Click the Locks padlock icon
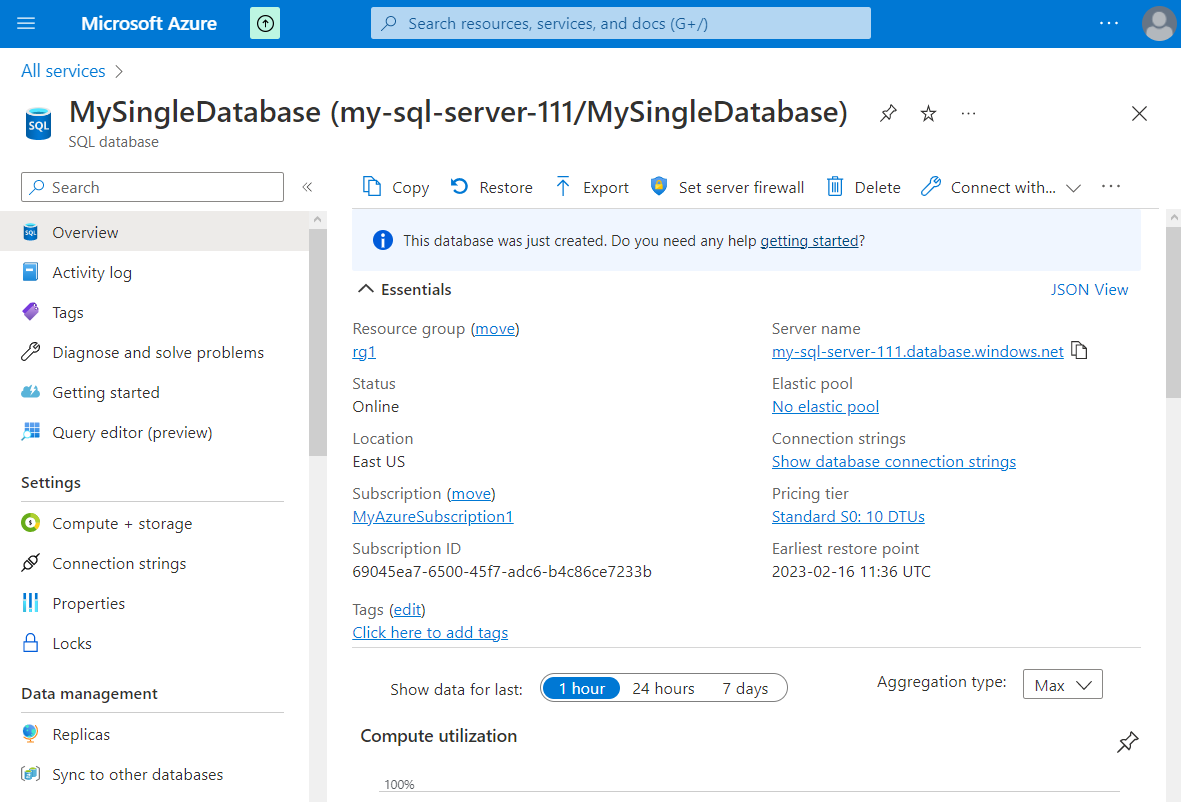1181x802 pixels. [30, 642]
